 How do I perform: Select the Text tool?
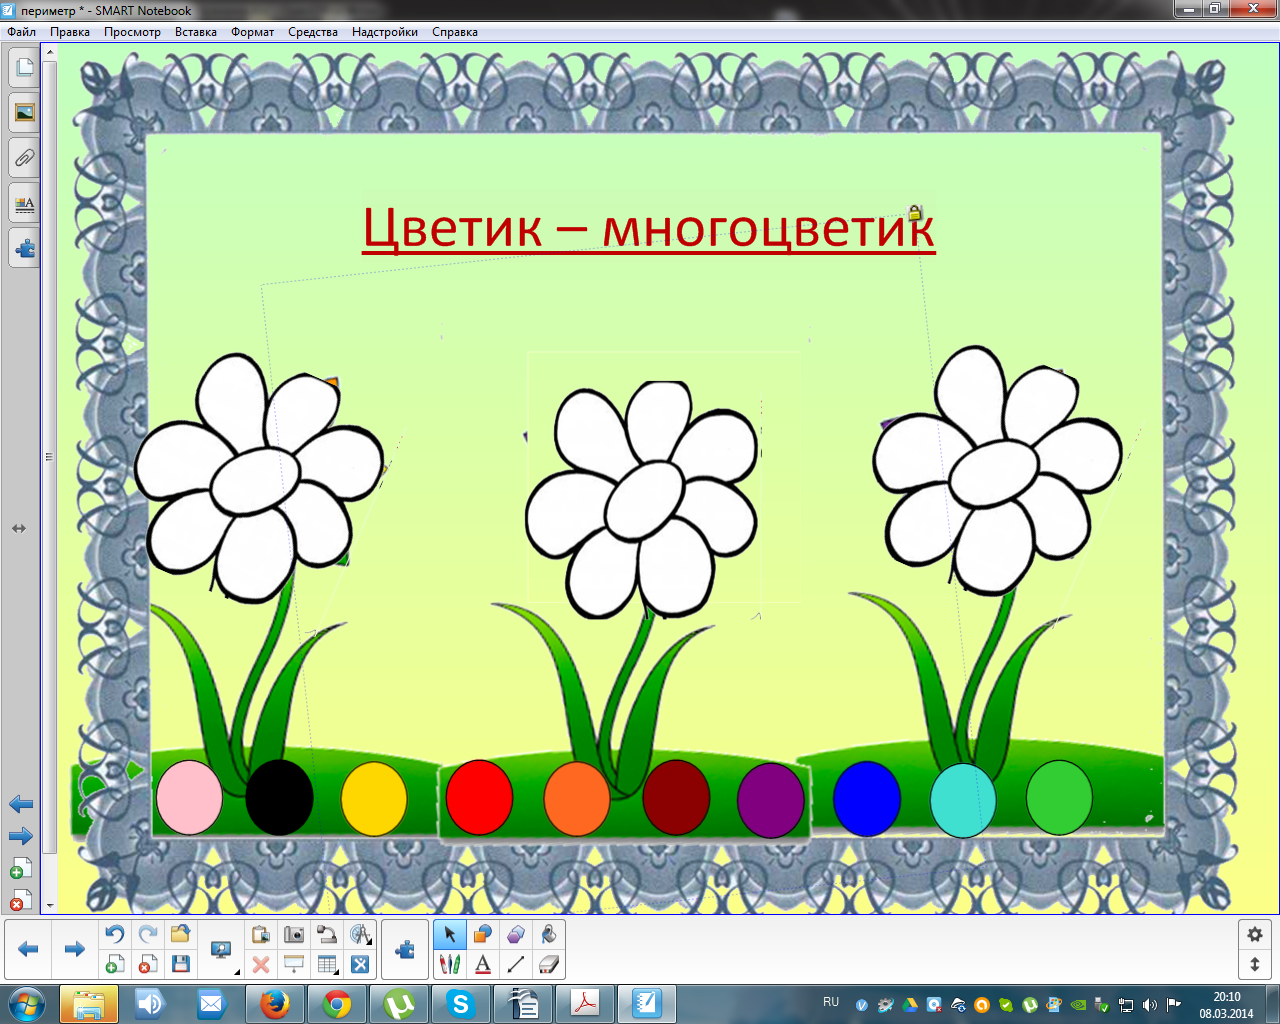coord(483,964)
